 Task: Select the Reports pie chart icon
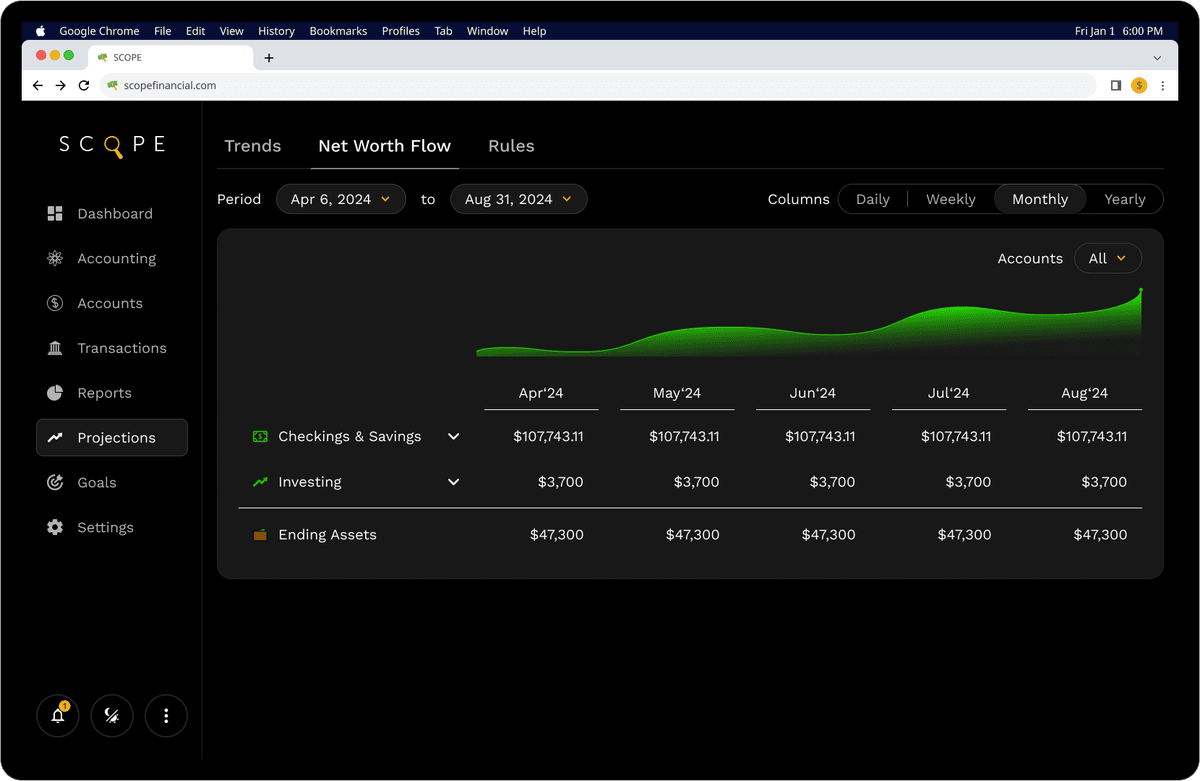pos(56,392)
